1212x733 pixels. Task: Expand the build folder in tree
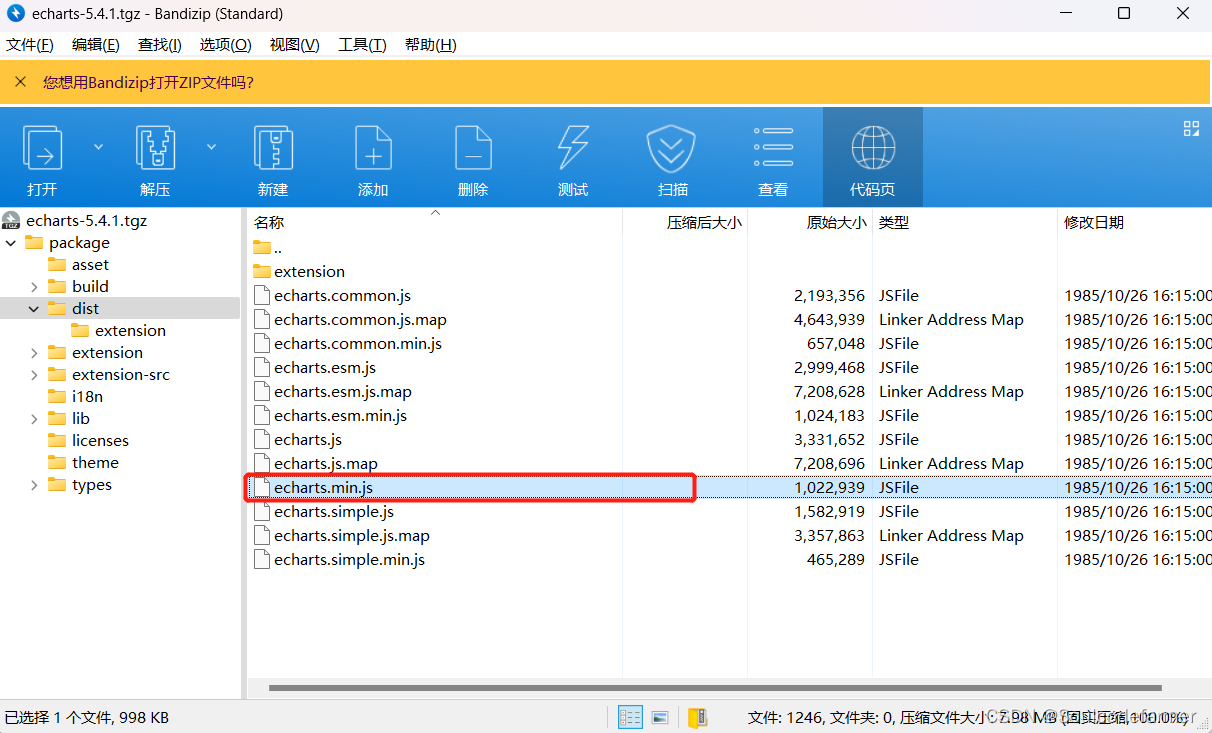point(34,287)
